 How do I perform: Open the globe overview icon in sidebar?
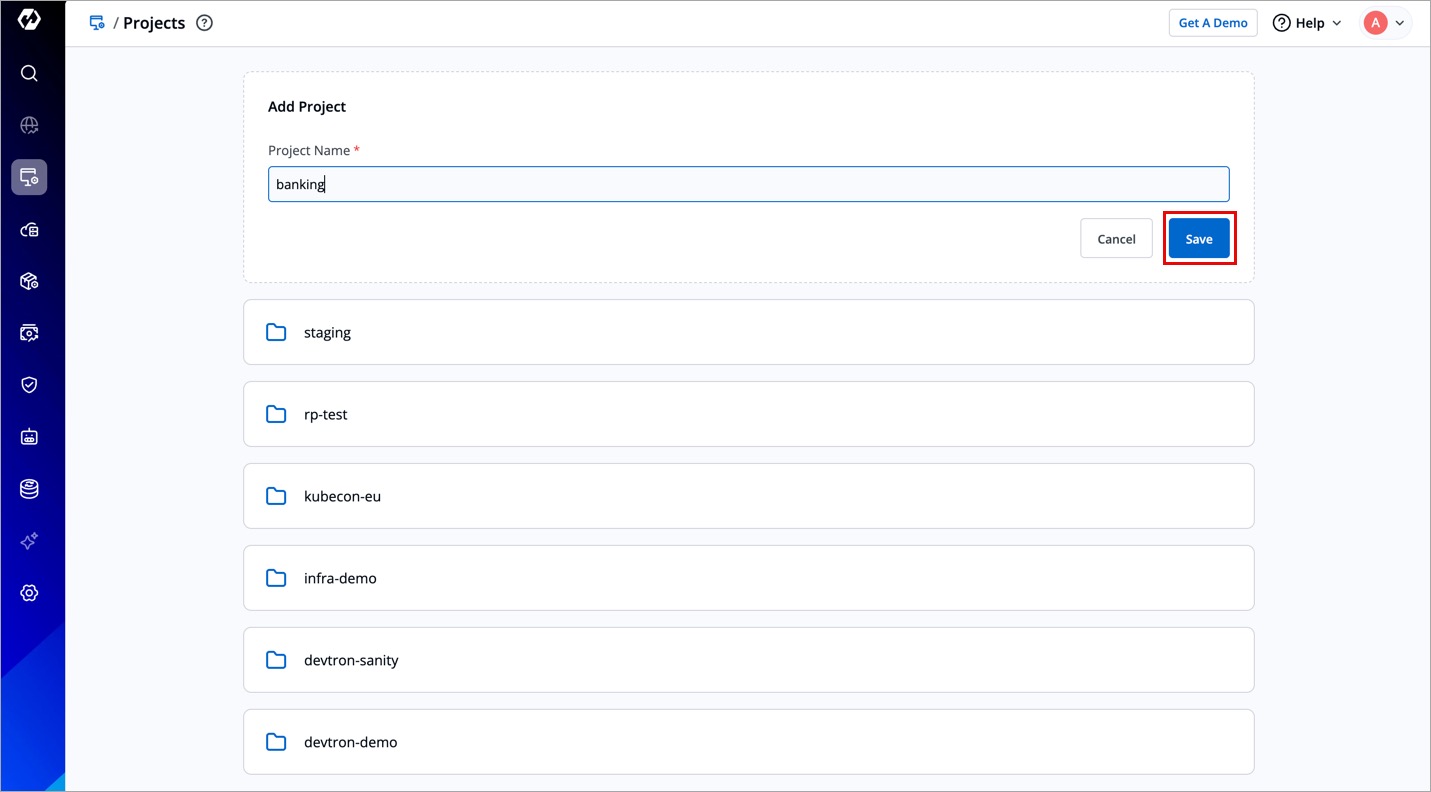(29, 125)
